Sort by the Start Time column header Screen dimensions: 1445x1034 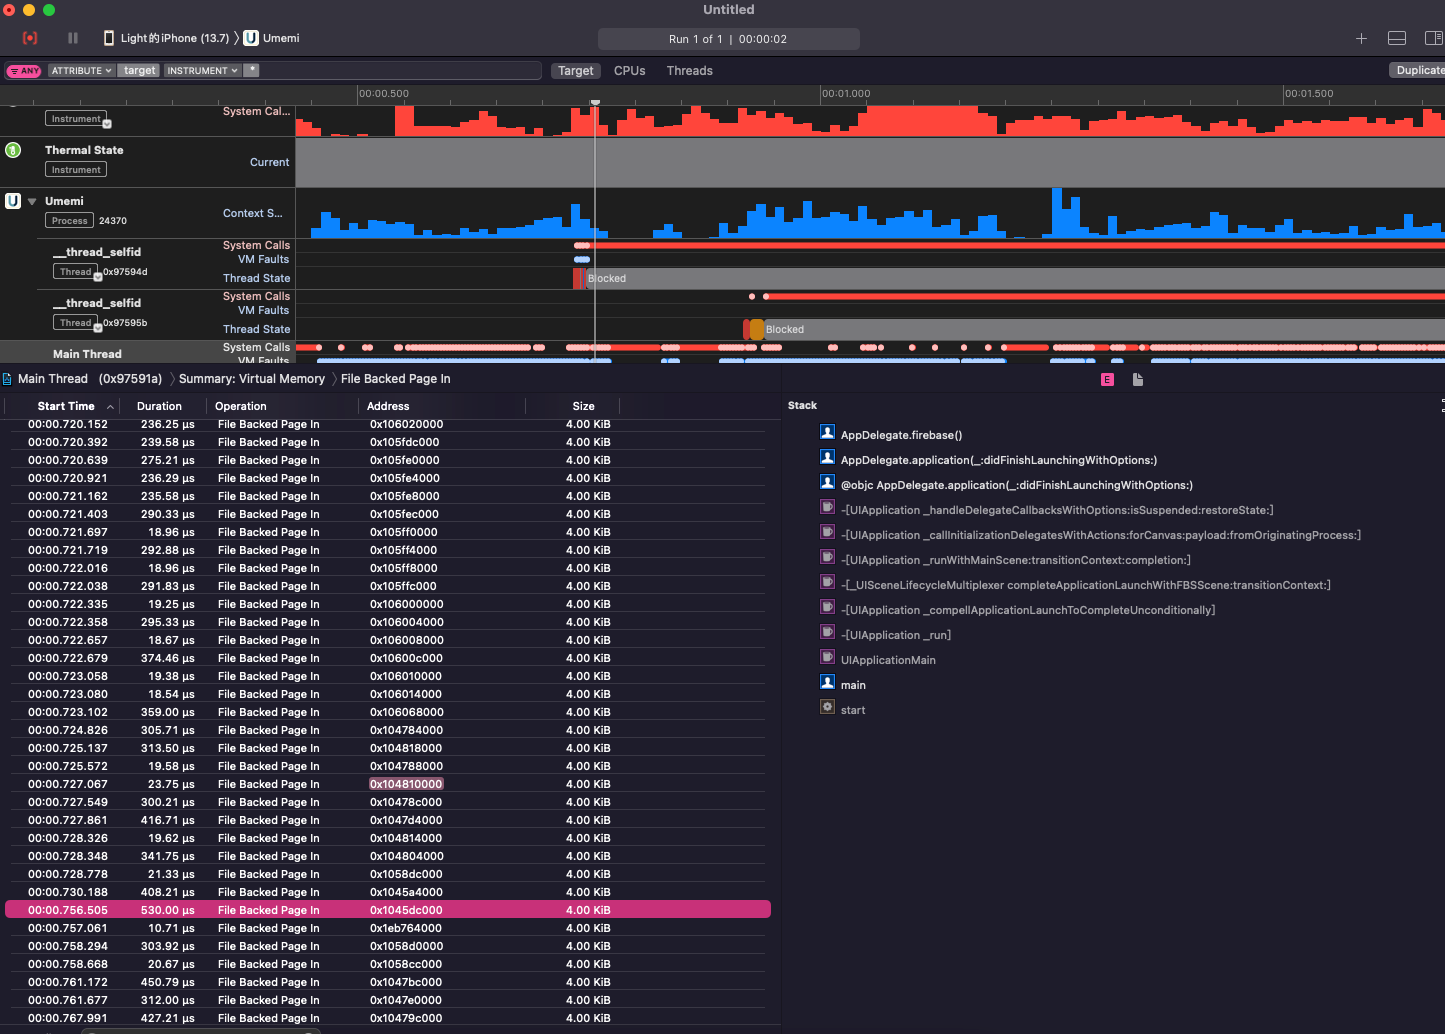66,406
